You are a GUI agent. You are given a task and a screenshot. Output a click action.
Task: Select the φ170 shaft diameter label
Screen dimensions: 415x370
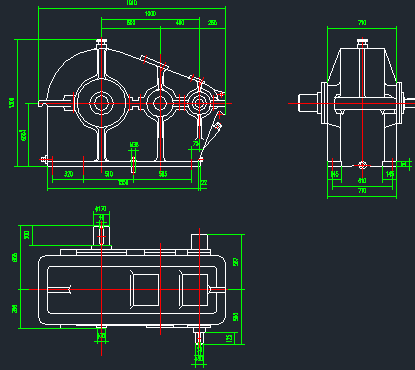[x=101, y=209]
